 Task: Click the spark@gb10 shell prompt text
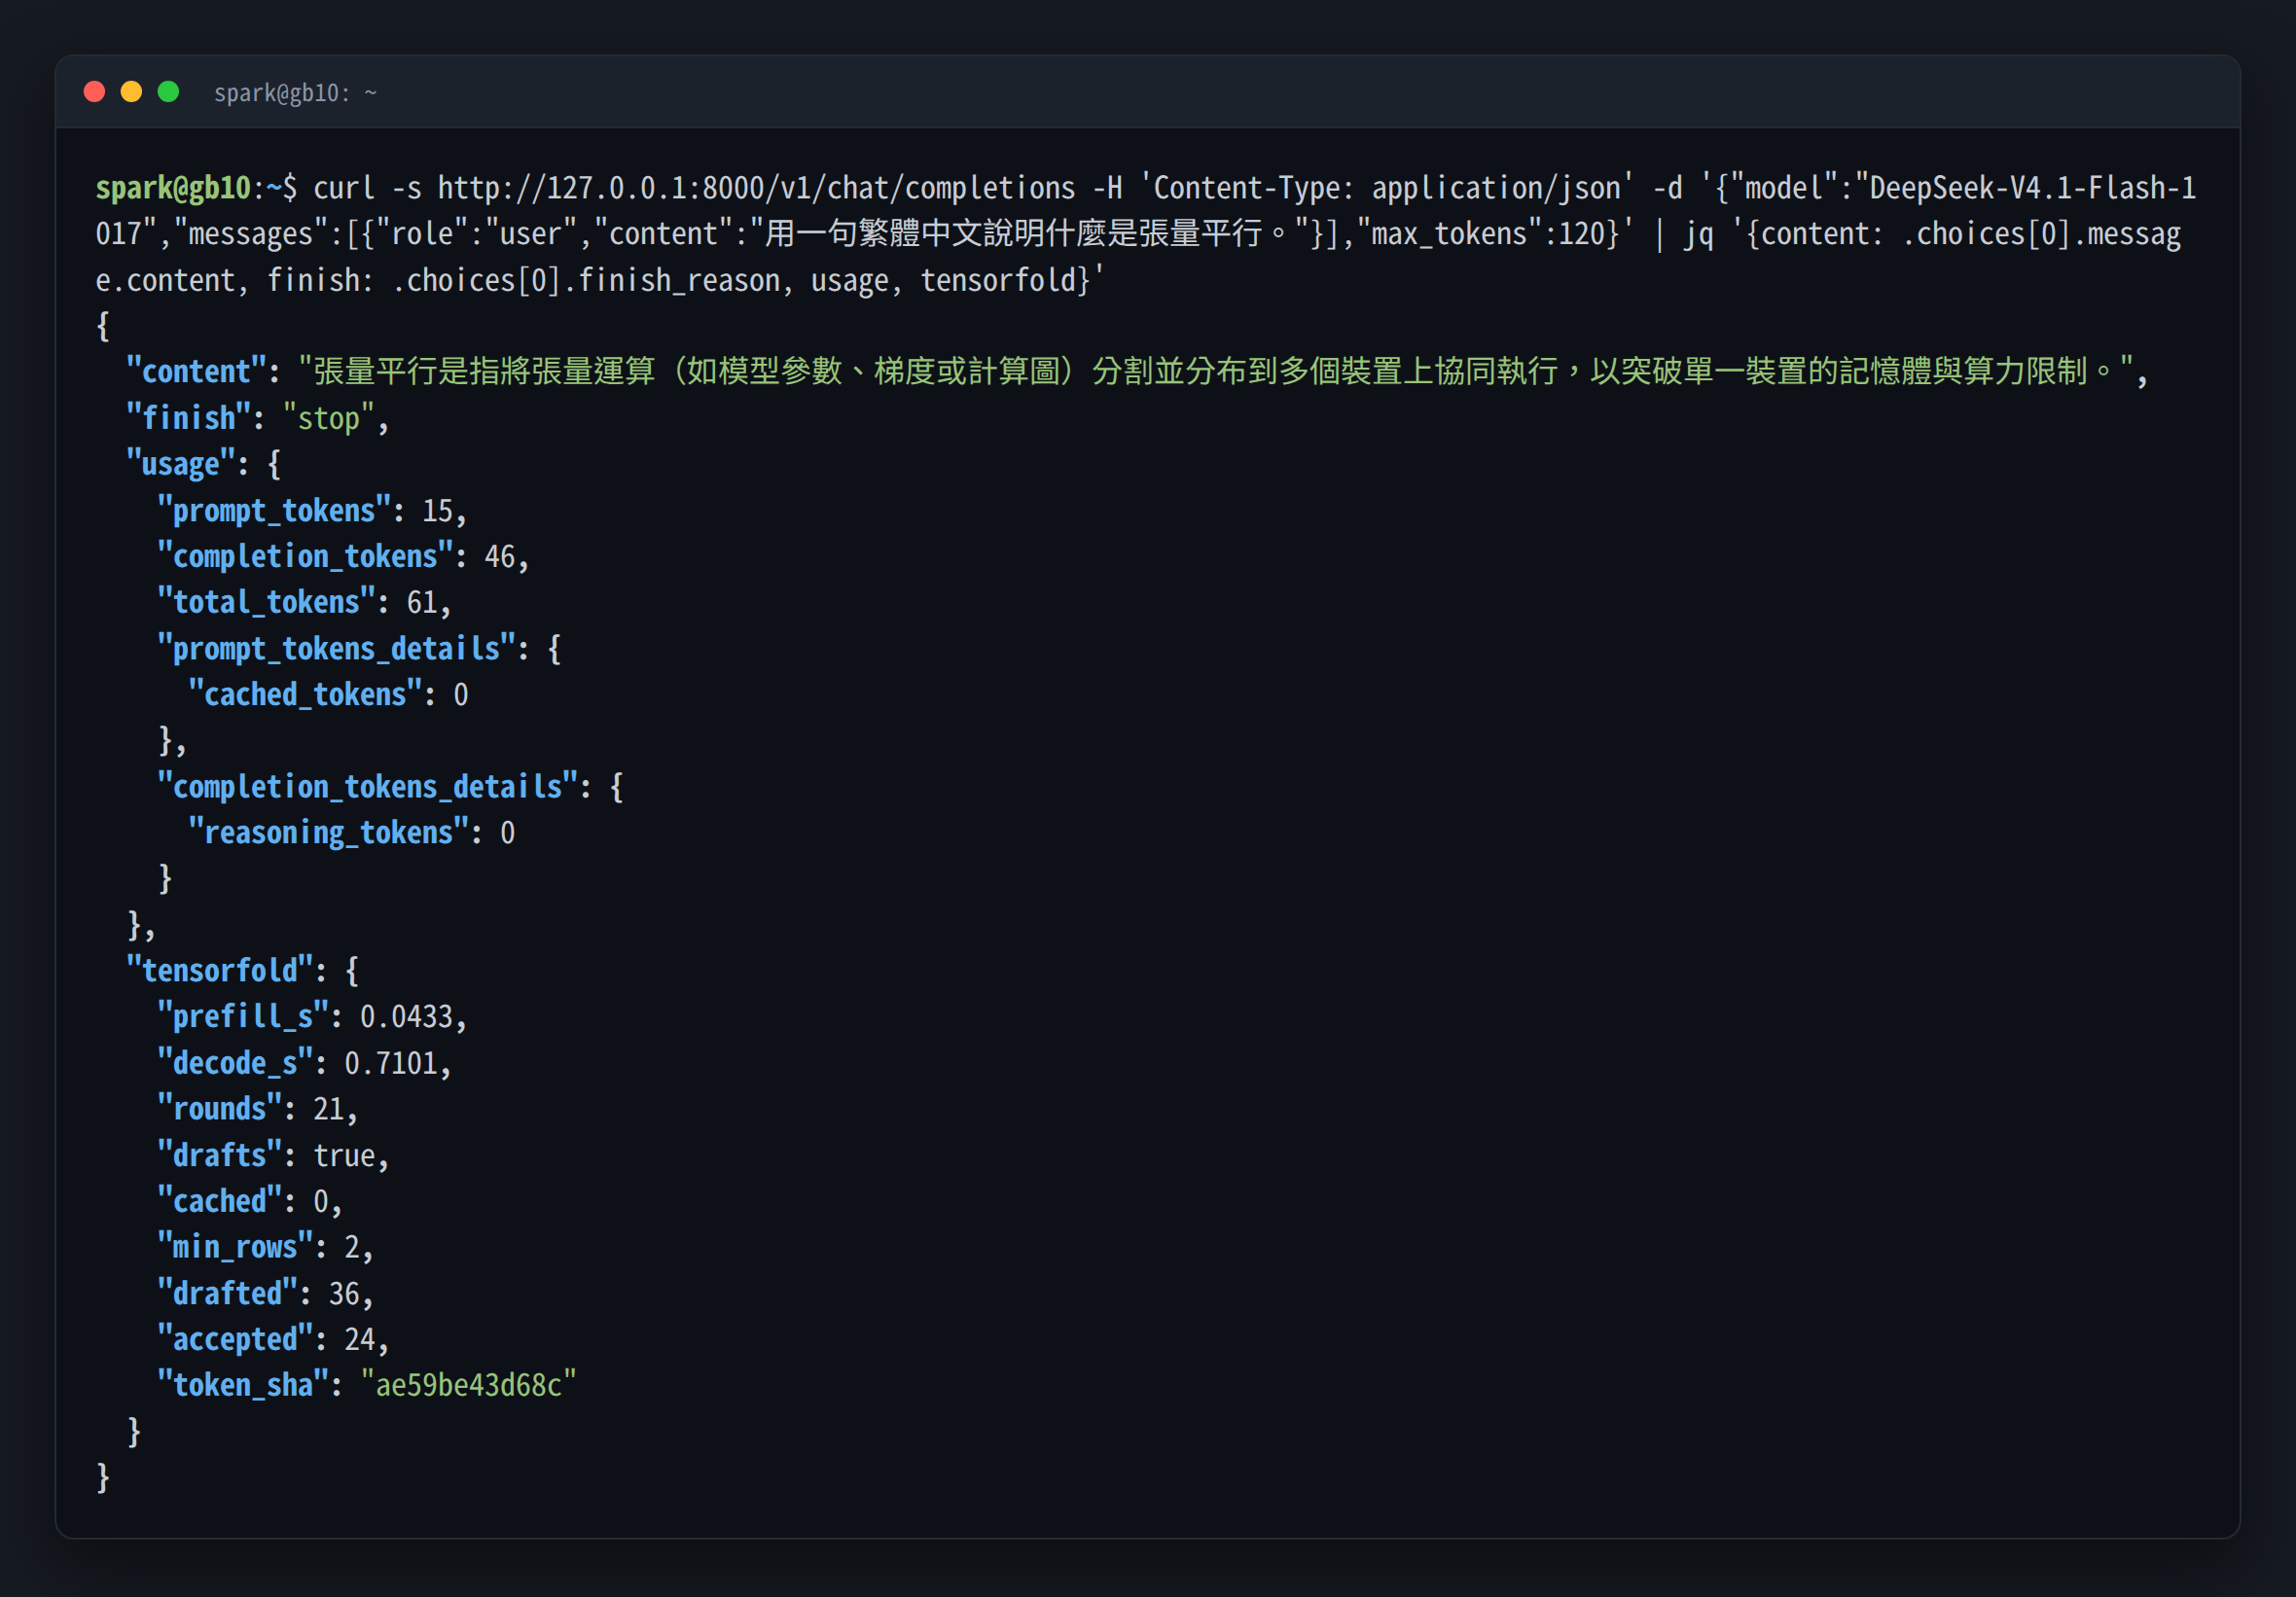tap(173, 188)
